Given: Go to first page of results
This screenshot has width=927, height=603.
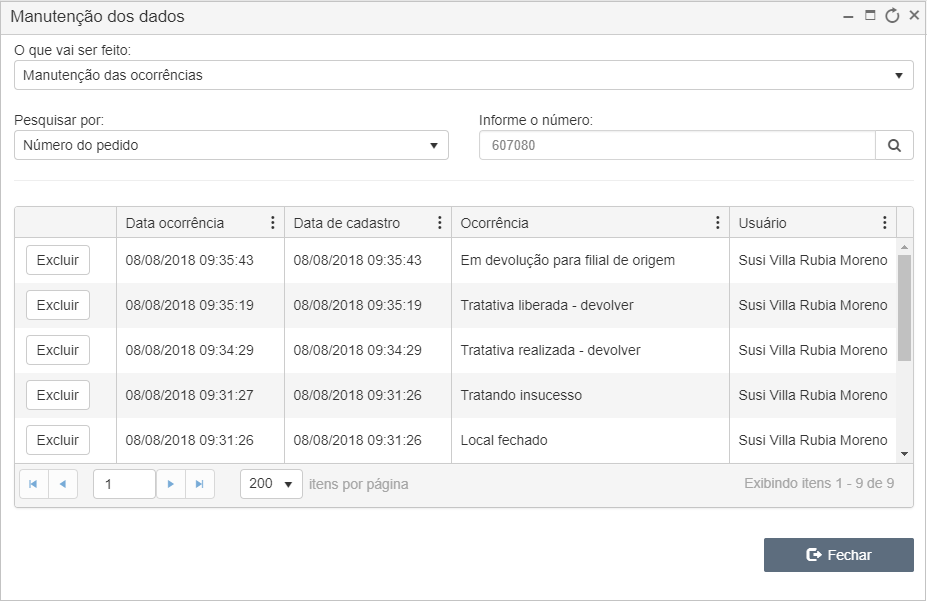Looking at the screenshot, I should (x=34, y=484).
